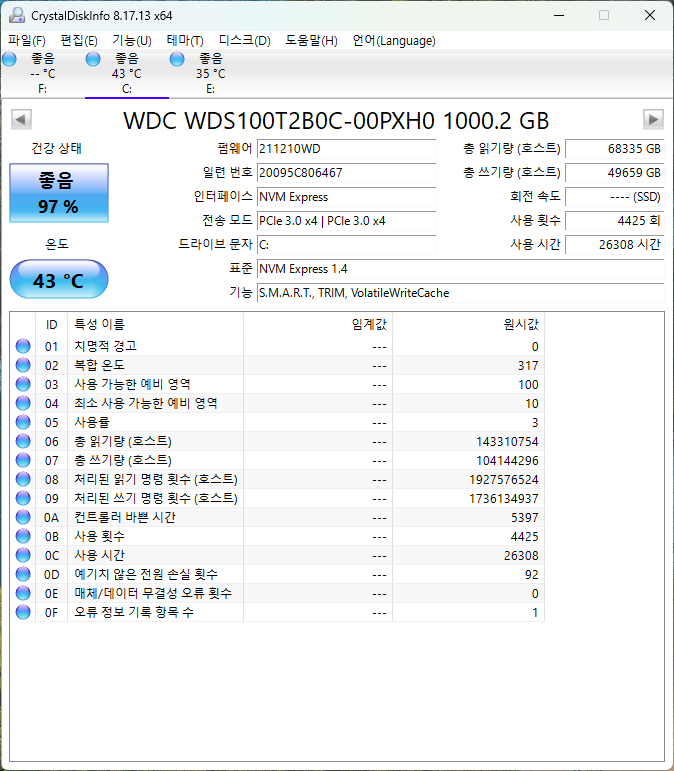
Task: Select attribute name 오류 정보 기록 항목 수
Action: click(x=134, y=612)
